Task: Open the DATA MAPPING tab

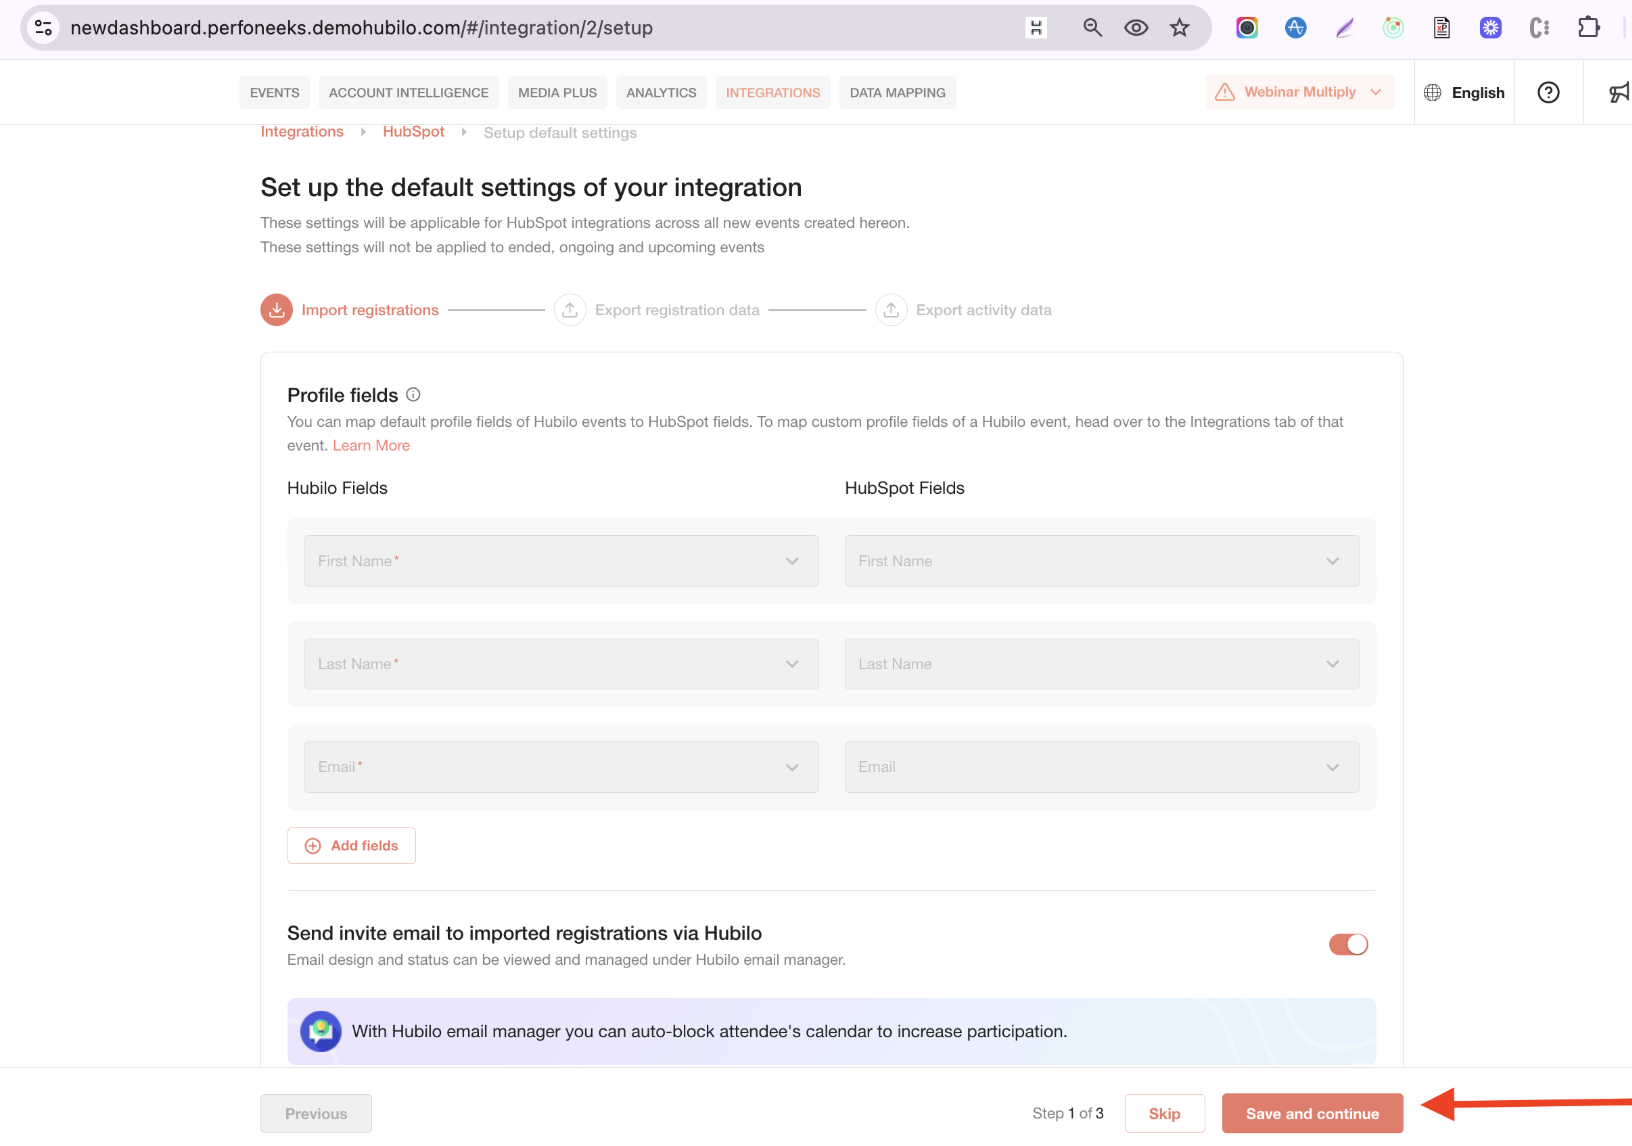Action: pos(897,92)
